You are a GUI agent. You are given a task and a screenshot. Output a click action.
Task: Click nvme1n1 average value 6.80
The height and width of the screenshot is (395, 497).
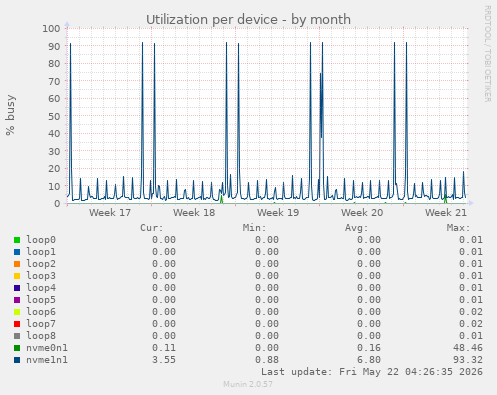(x=369, y=360)
